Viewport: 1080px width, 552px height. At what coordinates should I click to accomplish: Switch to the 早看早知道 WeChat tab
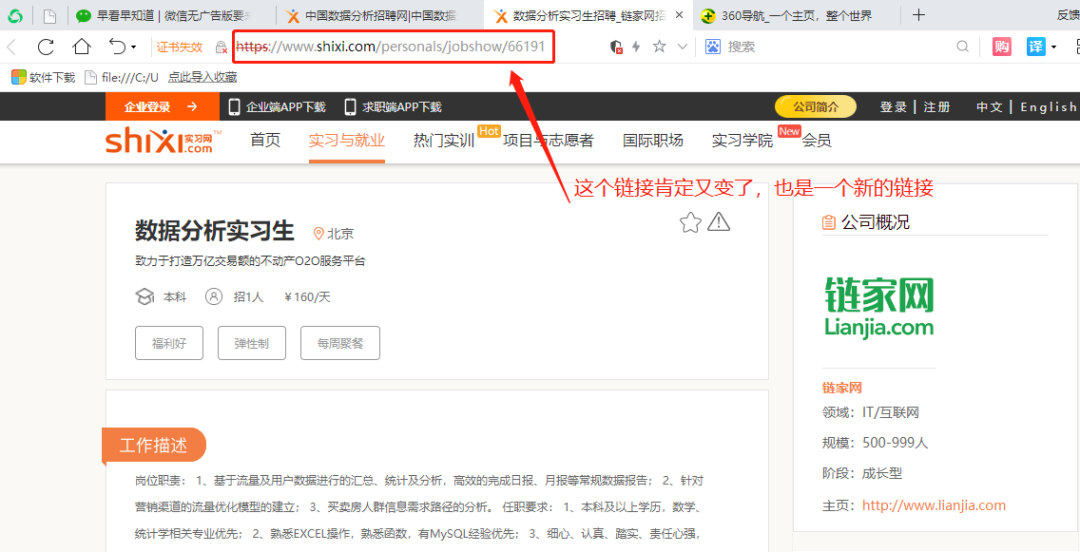pyautogui.click(x=171, y=15)
